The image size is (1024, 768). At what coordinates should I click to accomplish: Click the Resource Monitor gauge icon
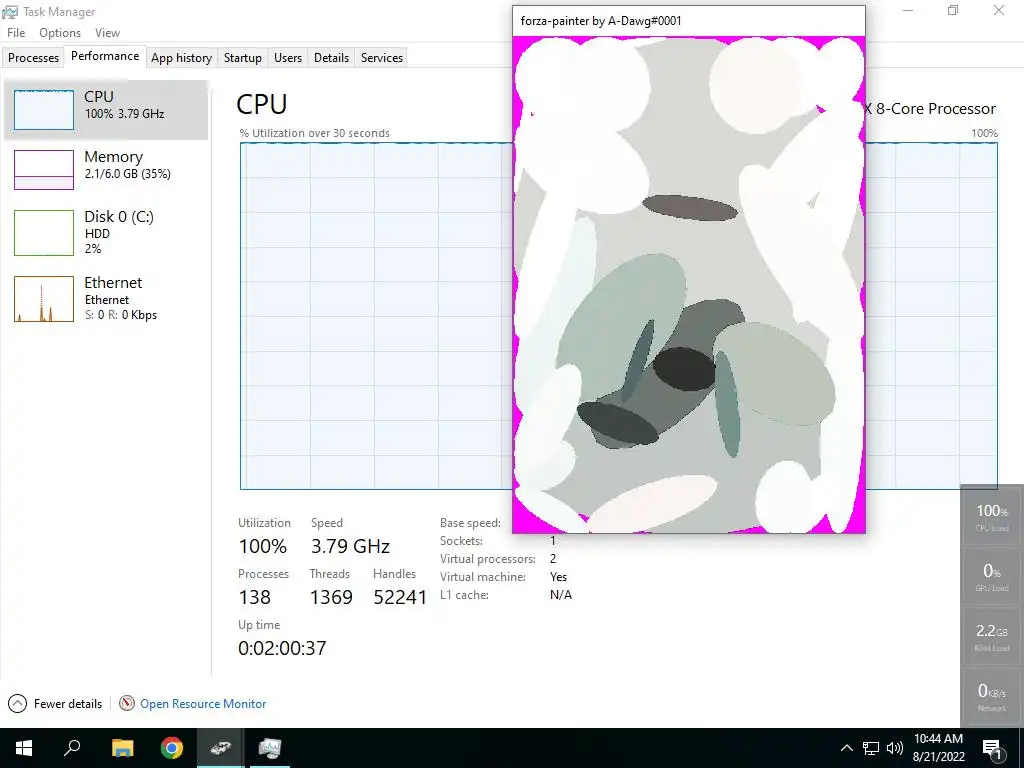(x=127, y=703)
